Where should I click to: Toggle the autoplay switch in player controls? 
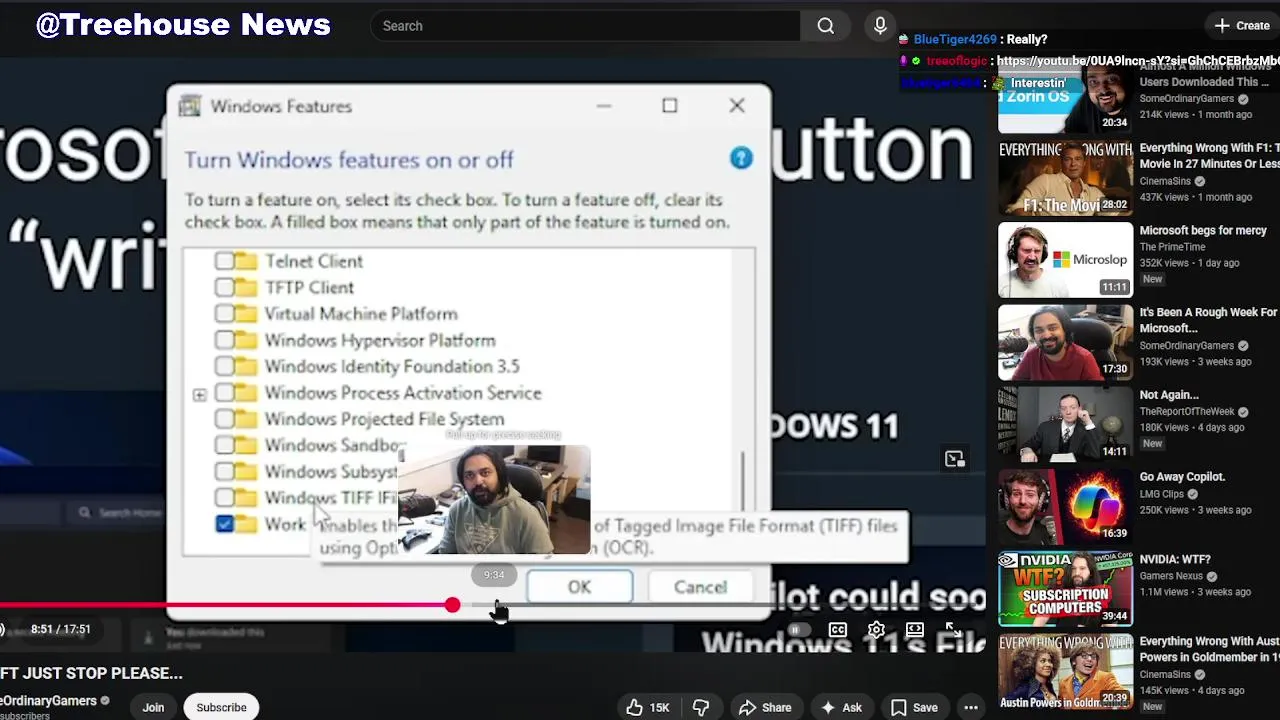pos(797,630)
